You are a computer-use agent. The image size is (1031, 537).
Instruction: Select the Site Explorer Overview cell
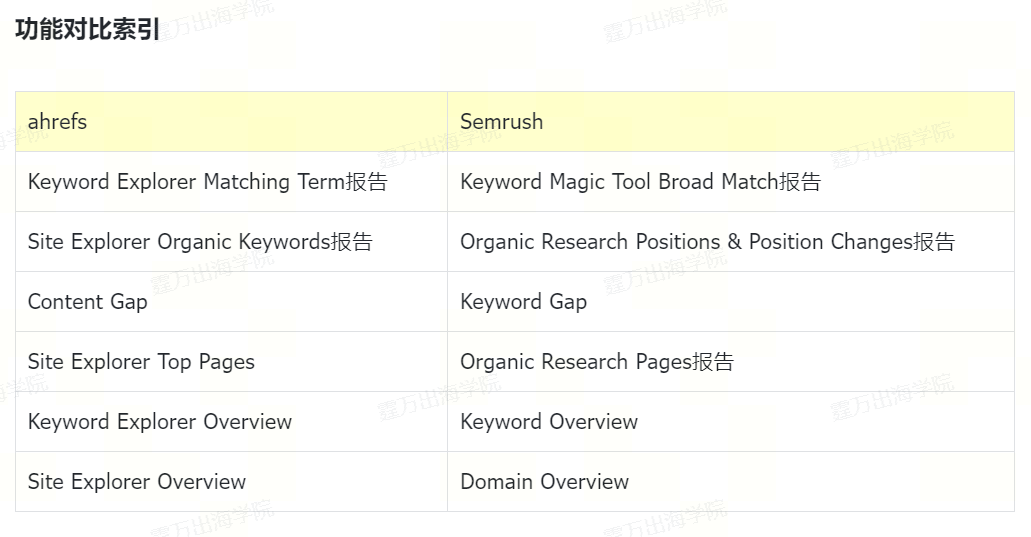click(137, 482)
